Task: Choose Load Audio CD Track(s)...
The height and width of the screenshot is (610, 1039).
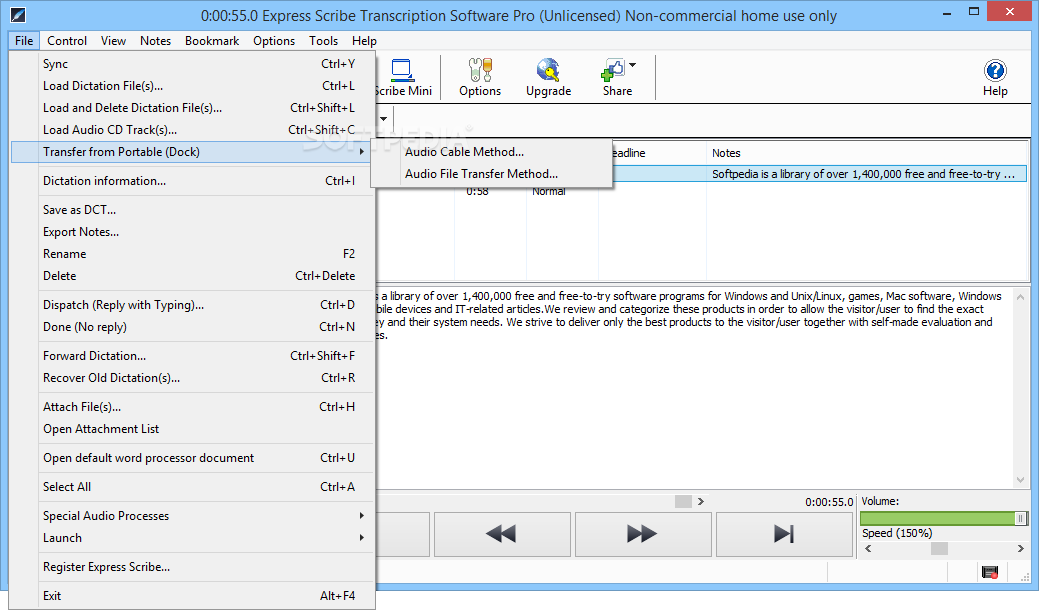Action: (x=193, y=130)
